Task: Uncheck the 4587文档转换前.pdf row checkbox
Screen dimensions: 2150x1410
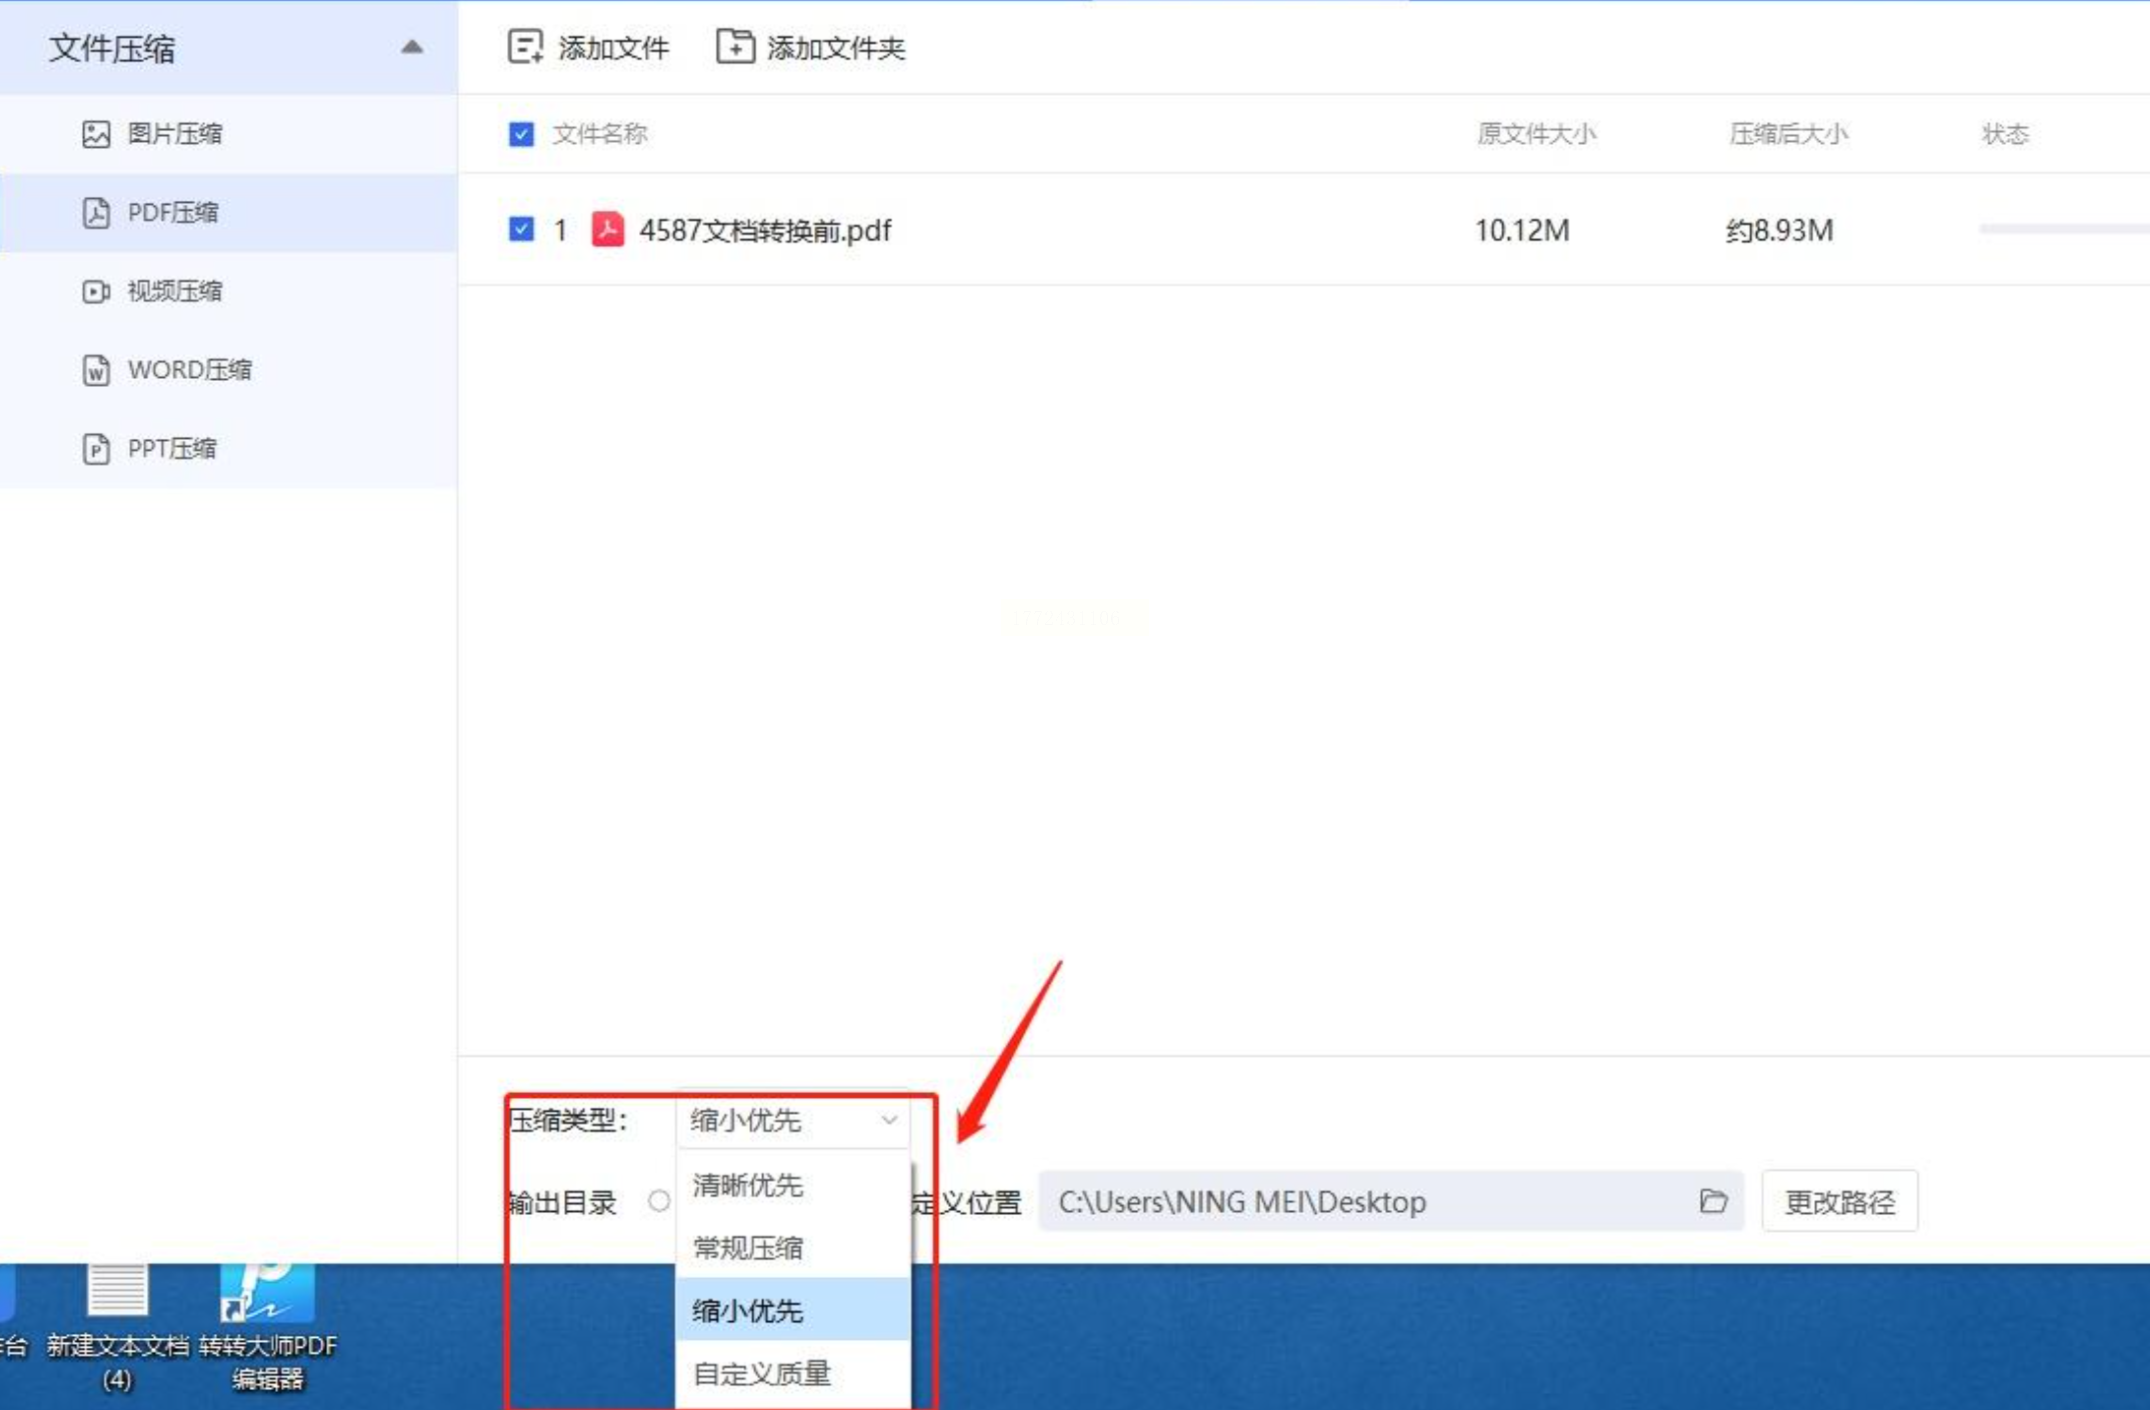Action: [521, 230]
